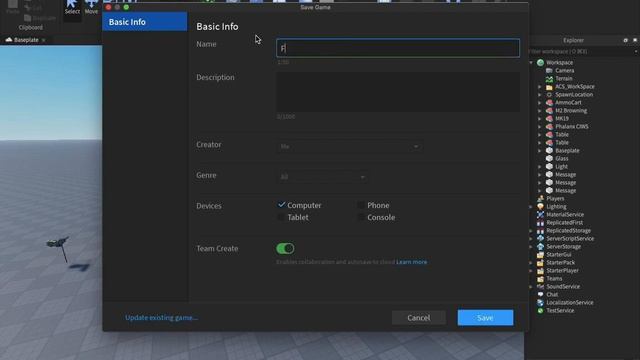Select the Basic Info sidebar tab
Image resolution: width=640 pixels, height=360 pixels.
[x=144, y=22]
